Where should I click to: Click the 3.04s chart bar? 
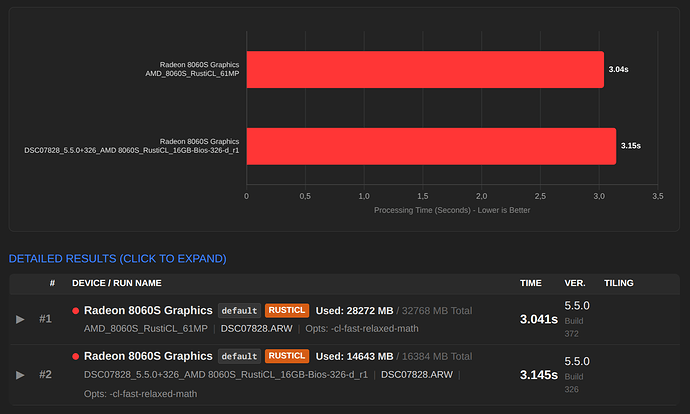click(x=425, y=70)
